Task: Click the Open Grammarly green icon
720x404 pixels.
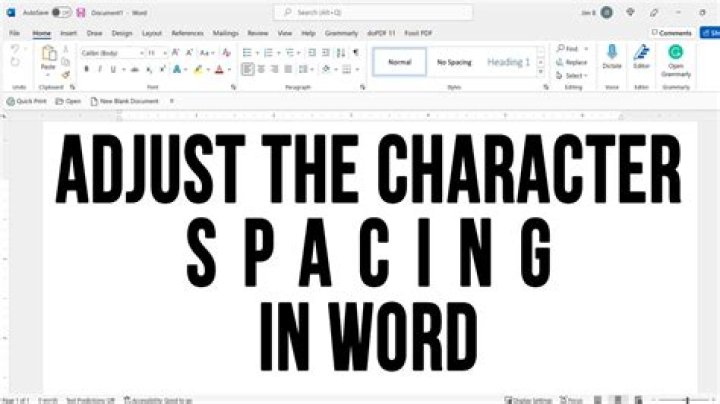Action: pyautogui.click(x=675, y=52)
